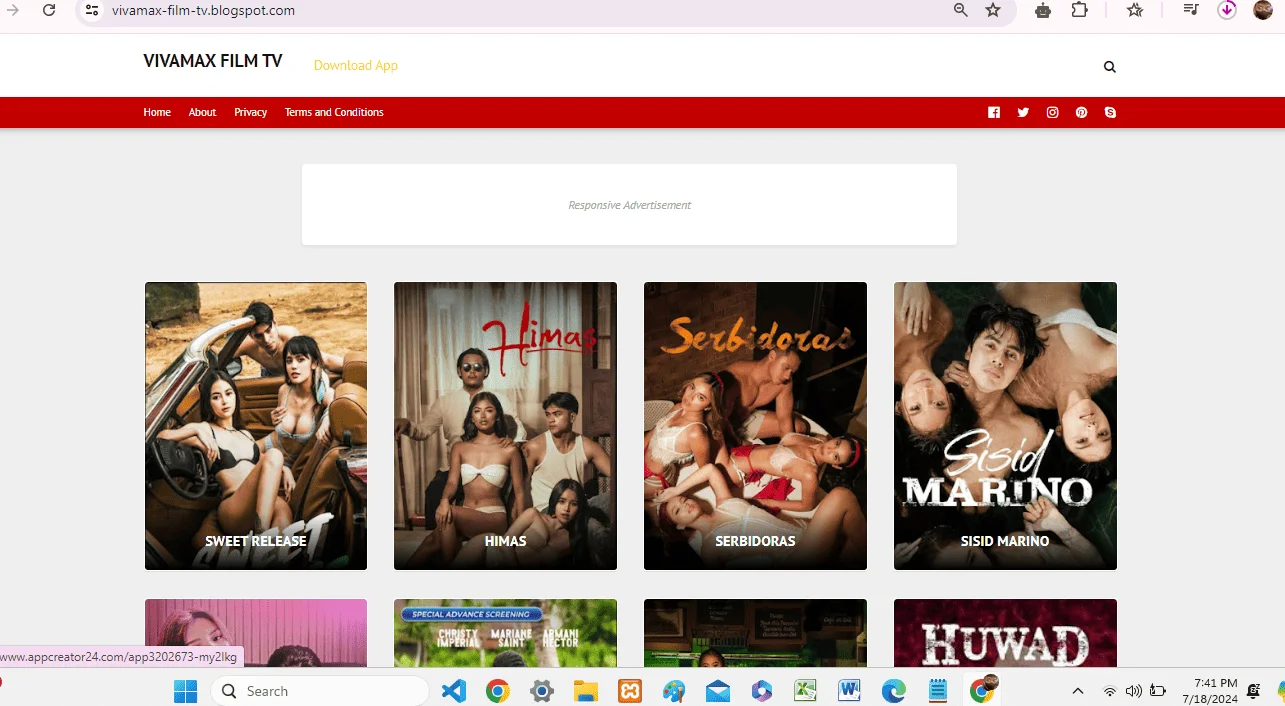Open Terms and Conditions menu item

click(334, 112)
